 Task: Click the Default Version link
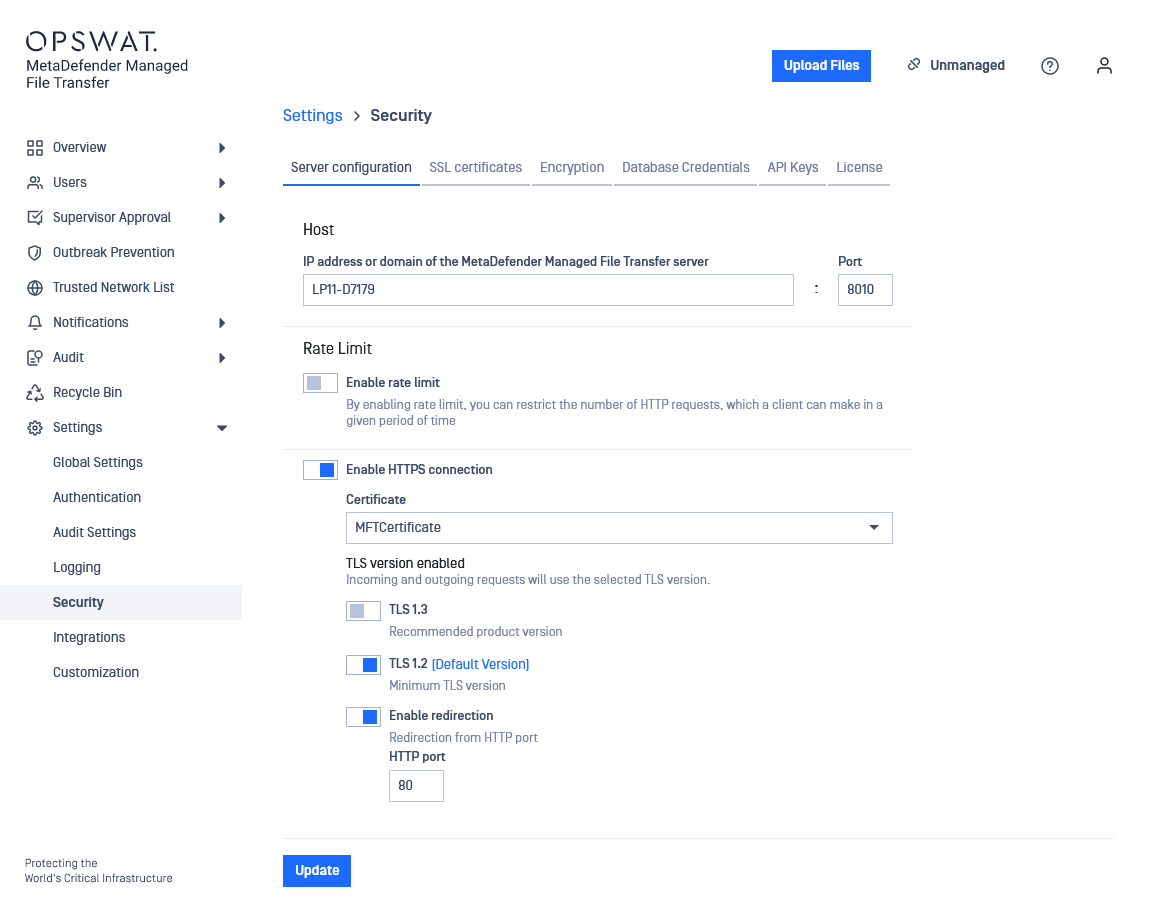[480, 664]
